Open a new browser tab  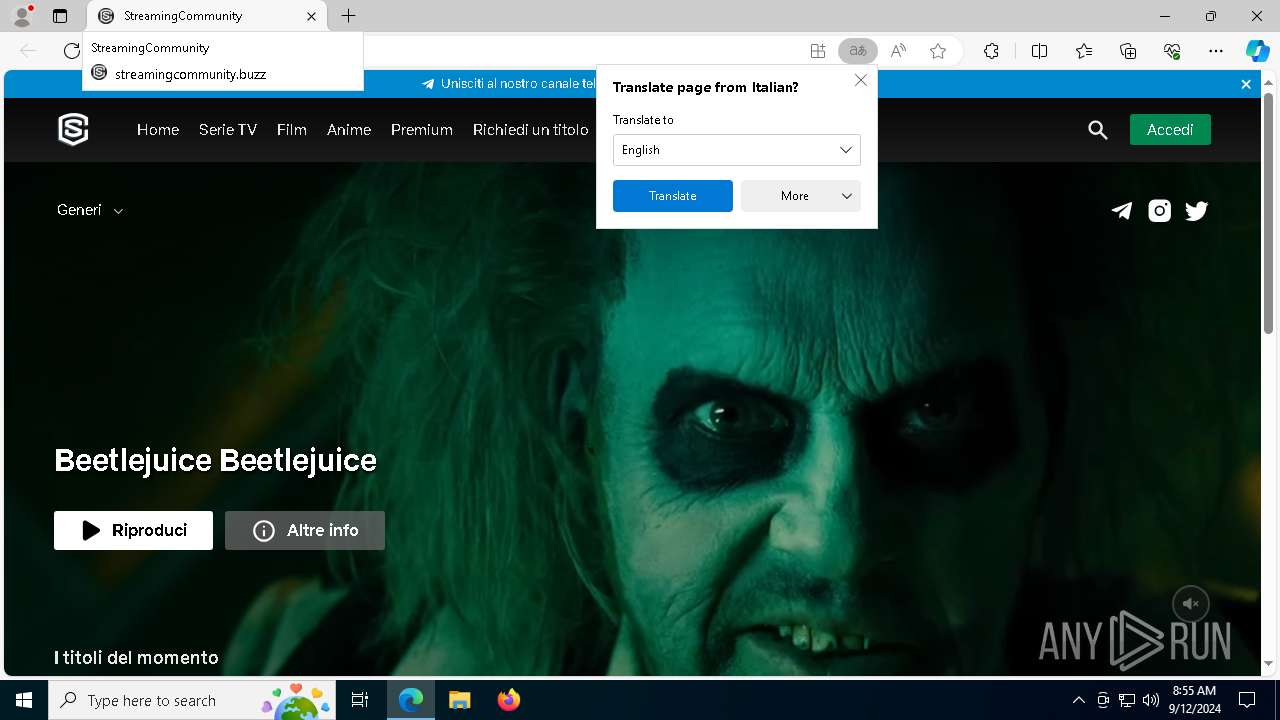348,16
